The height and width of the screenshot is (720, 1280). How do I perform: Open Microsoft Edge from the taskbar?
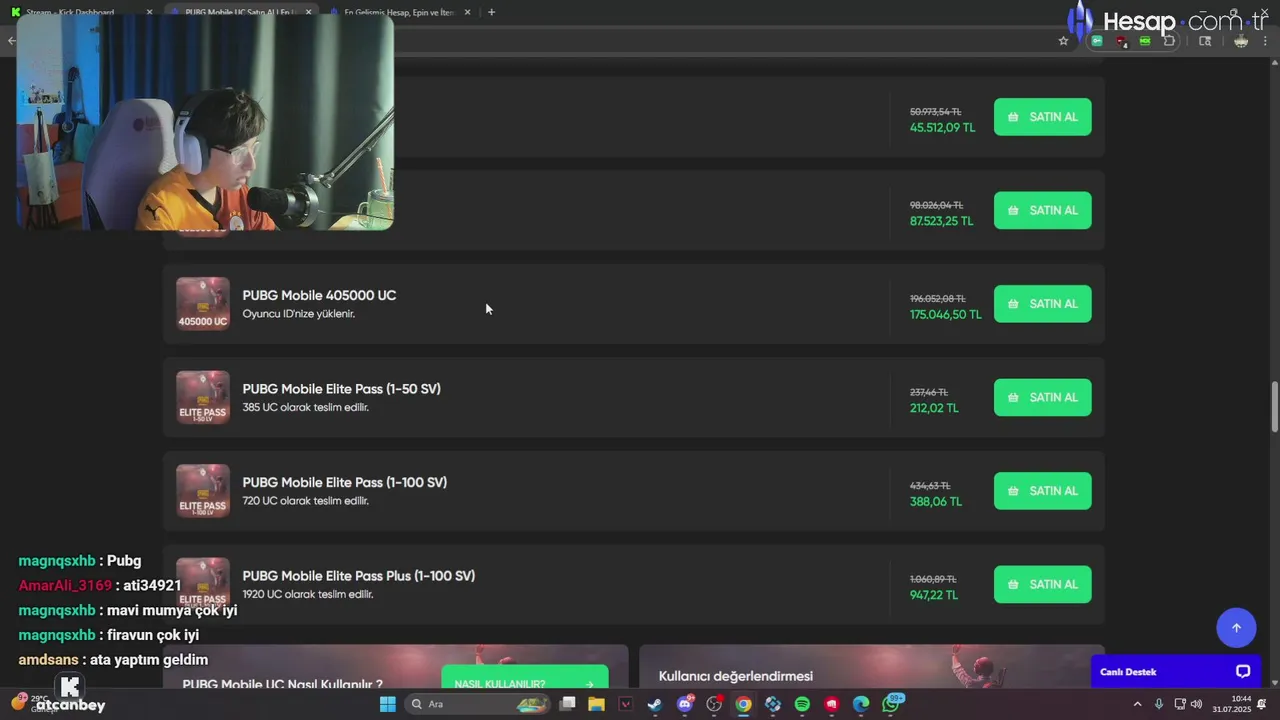click(861, 704)
